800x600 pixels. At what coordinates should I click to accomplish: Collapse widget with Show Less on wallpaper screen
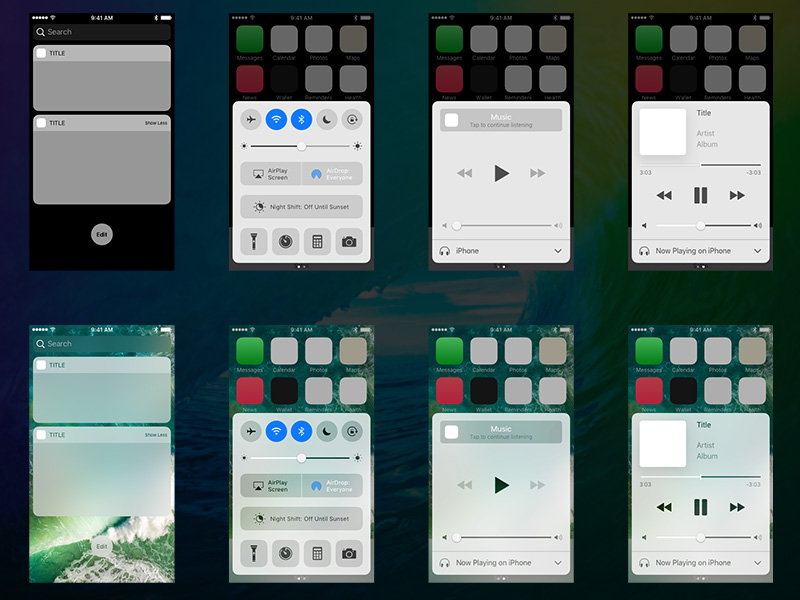click(156, 435)
